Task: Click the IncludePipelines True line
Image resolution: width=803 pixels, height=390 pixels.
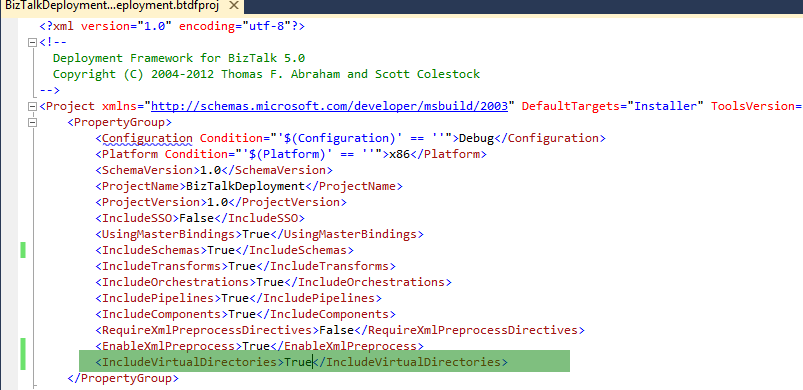Action: (239, 298)
